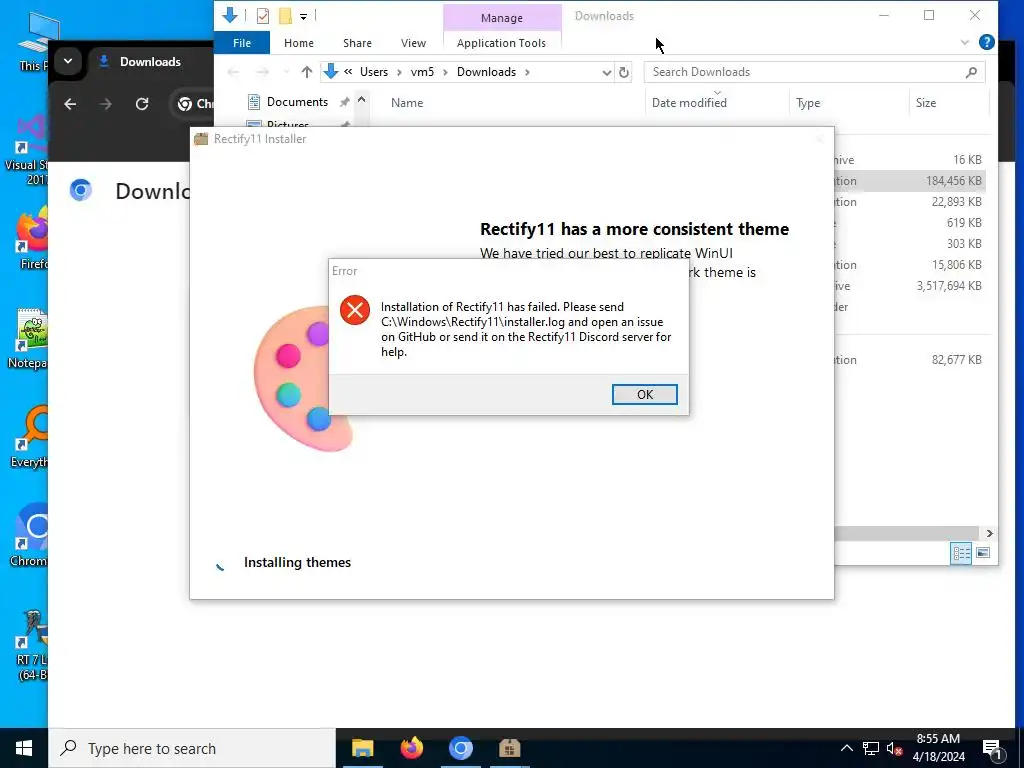The width and height of the screenshot is (1024, 768).
Task: Open the Rectify11 installer taskbar icon
Action: (509, 748)
